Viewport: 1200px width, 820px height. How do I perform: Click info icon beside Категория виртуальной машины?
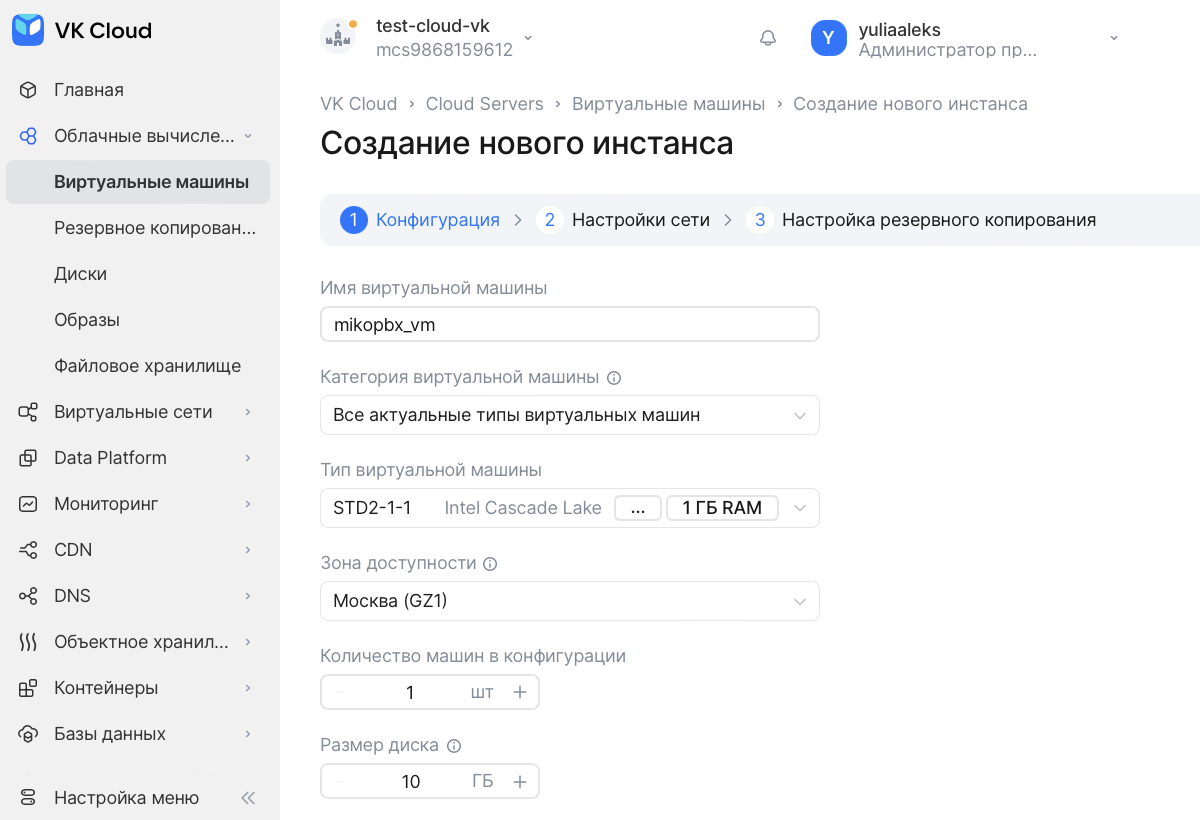click(x=614, y=378)
